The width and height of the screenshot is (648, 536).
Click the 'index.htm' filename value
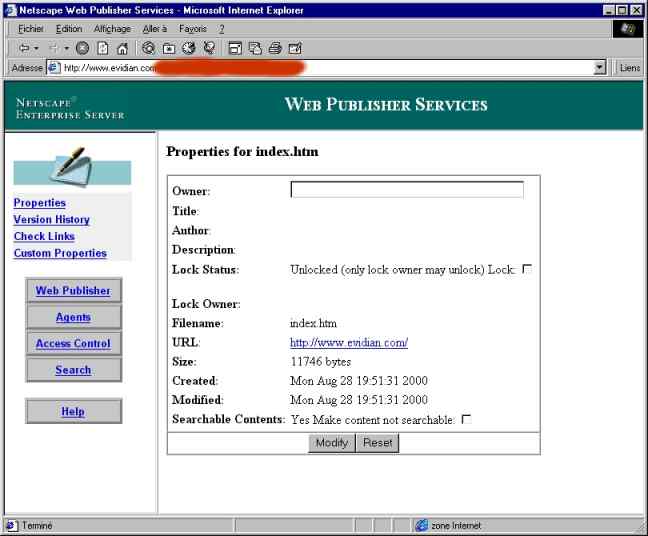click(x=313, y=323)
